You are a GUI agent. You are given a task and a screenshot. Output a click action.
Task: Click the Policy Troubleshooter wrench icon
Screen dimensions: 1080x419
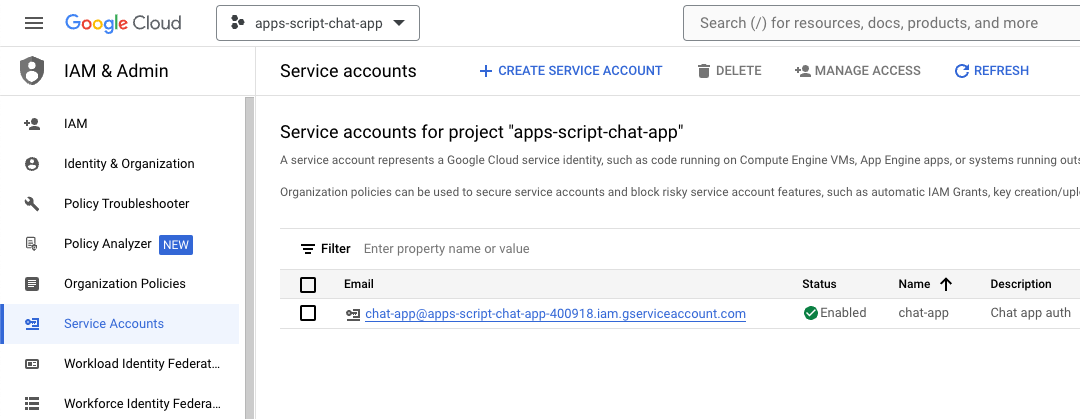coord(32,204)
